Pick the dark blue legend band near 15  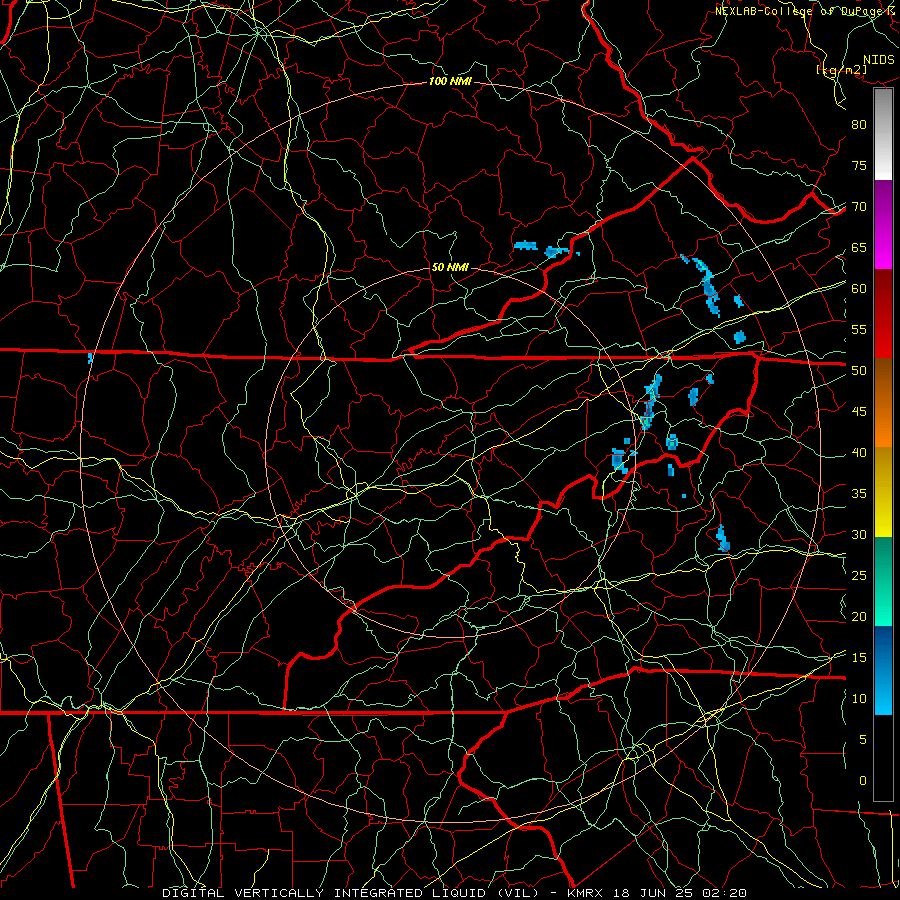pyautogui.click(x=883, y=649)
